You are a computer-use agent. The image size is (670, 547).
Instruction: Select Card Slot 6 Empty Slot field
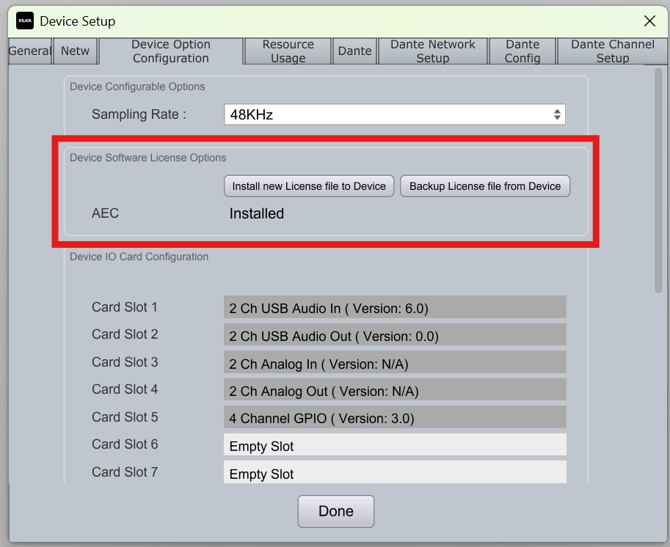[394, 445]
